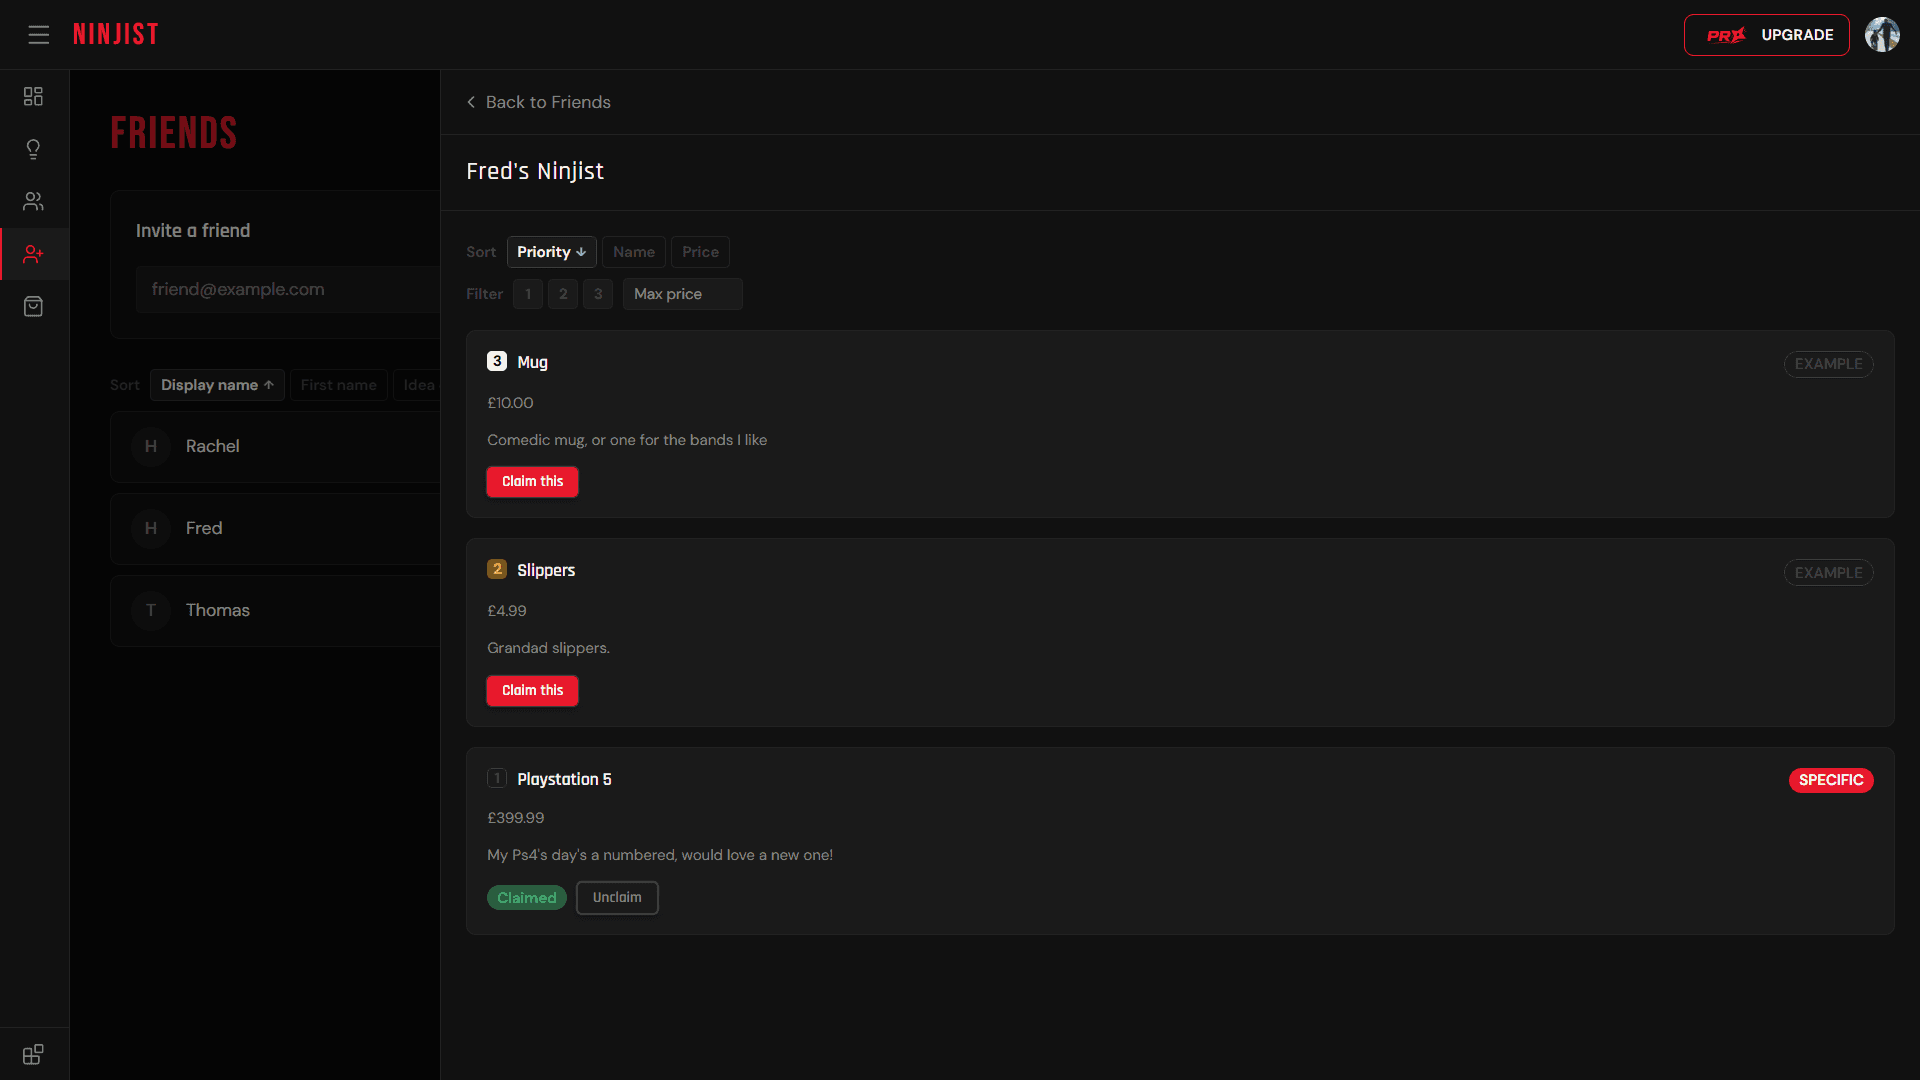Sort friends by Display name
This screenshot has height=1080, width=1920.
point(217,385)
